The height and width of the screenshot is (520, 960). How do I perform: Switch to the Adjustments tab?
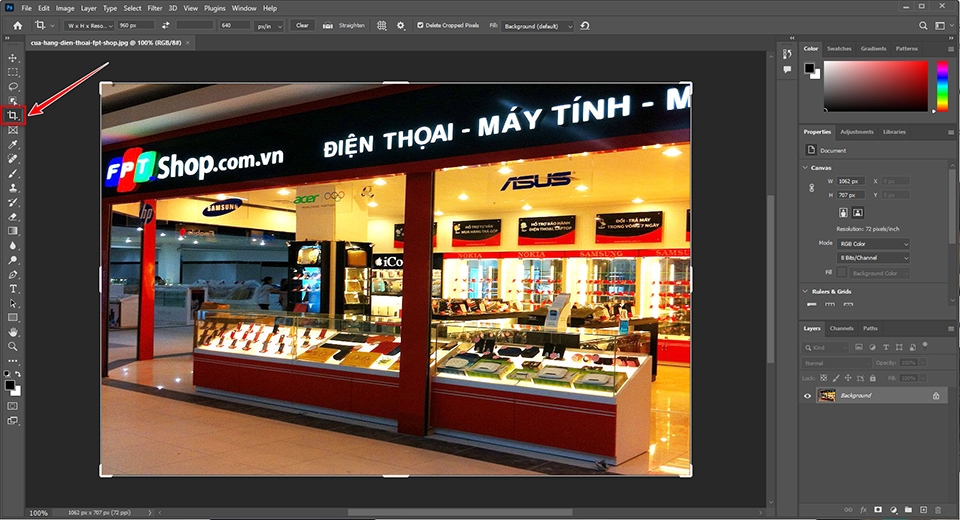point(857,132)
